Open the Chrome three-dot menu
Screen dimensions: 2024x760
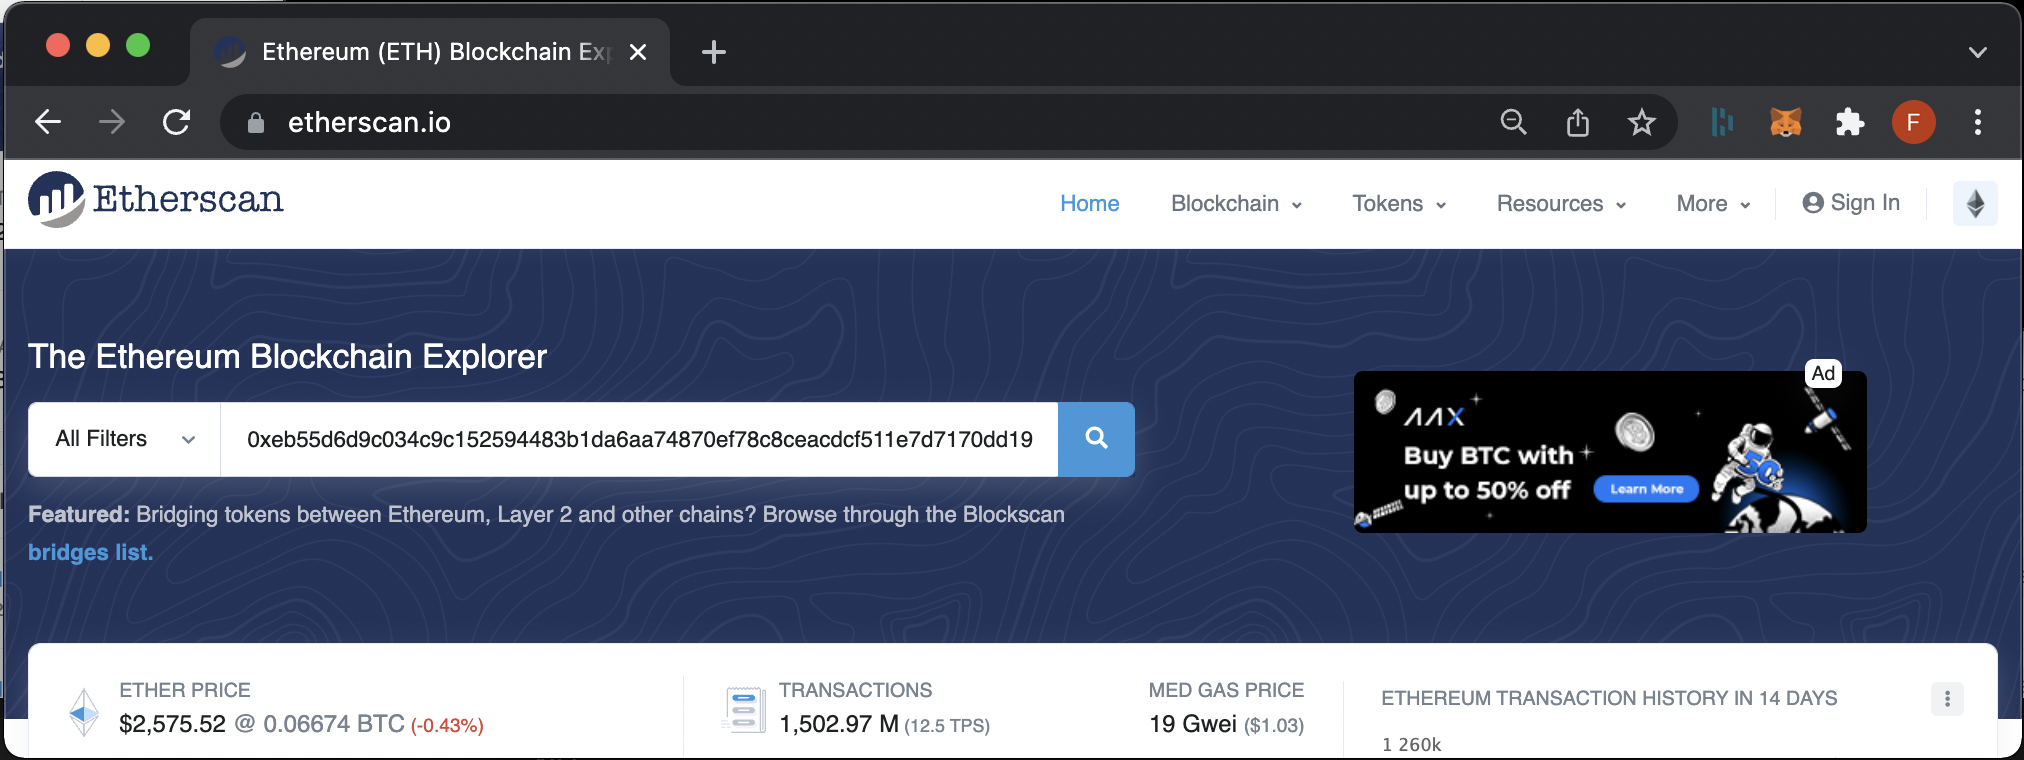click(x=1978, y=122)
